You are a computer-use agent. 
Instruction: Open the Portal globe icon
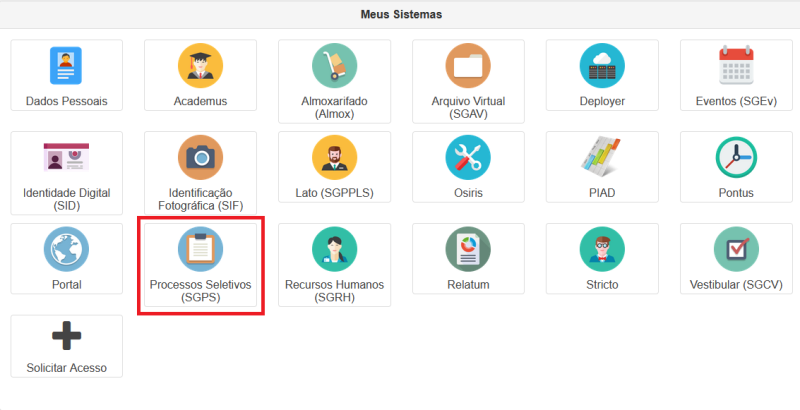click(x=66, y=250)
